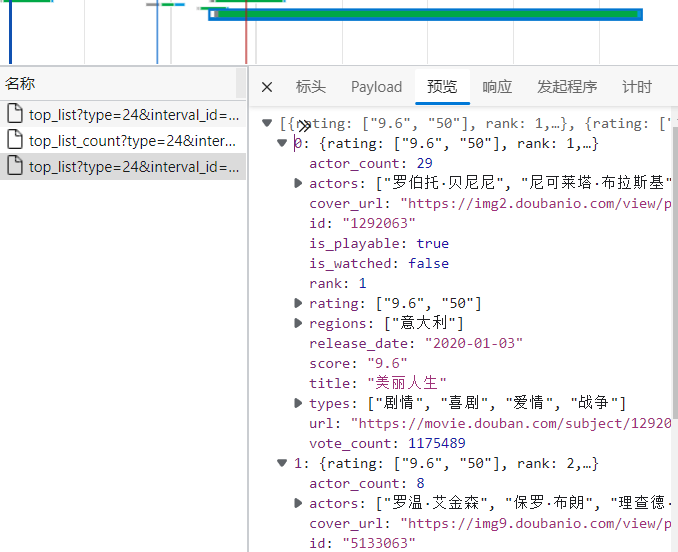Click the img2.doubanio.com cover_url value
This screenshot has width=678, height=552.
[x=535, y=203]
